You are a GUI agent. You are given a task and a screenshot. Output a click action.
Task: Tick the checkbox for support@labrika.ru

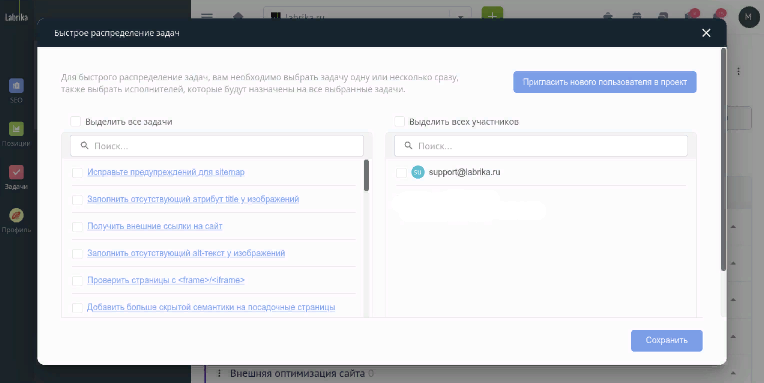(x=401, y=172)
